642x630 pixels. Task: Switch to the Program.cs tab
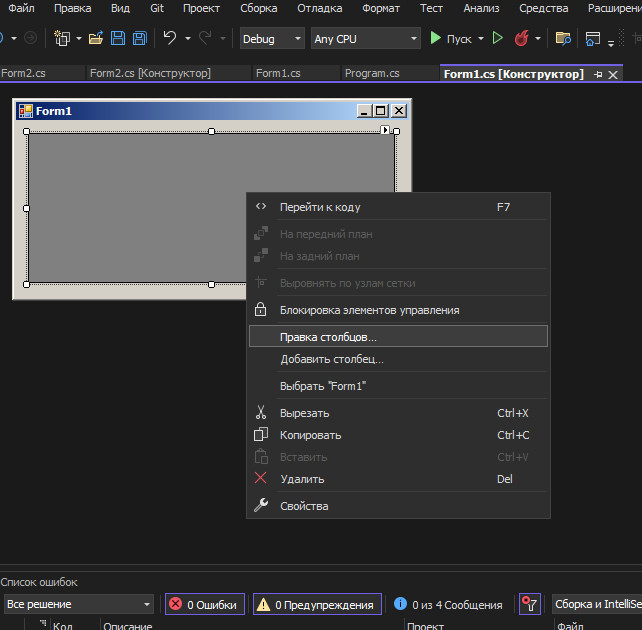pyautogui.click(x=372, y=73)
